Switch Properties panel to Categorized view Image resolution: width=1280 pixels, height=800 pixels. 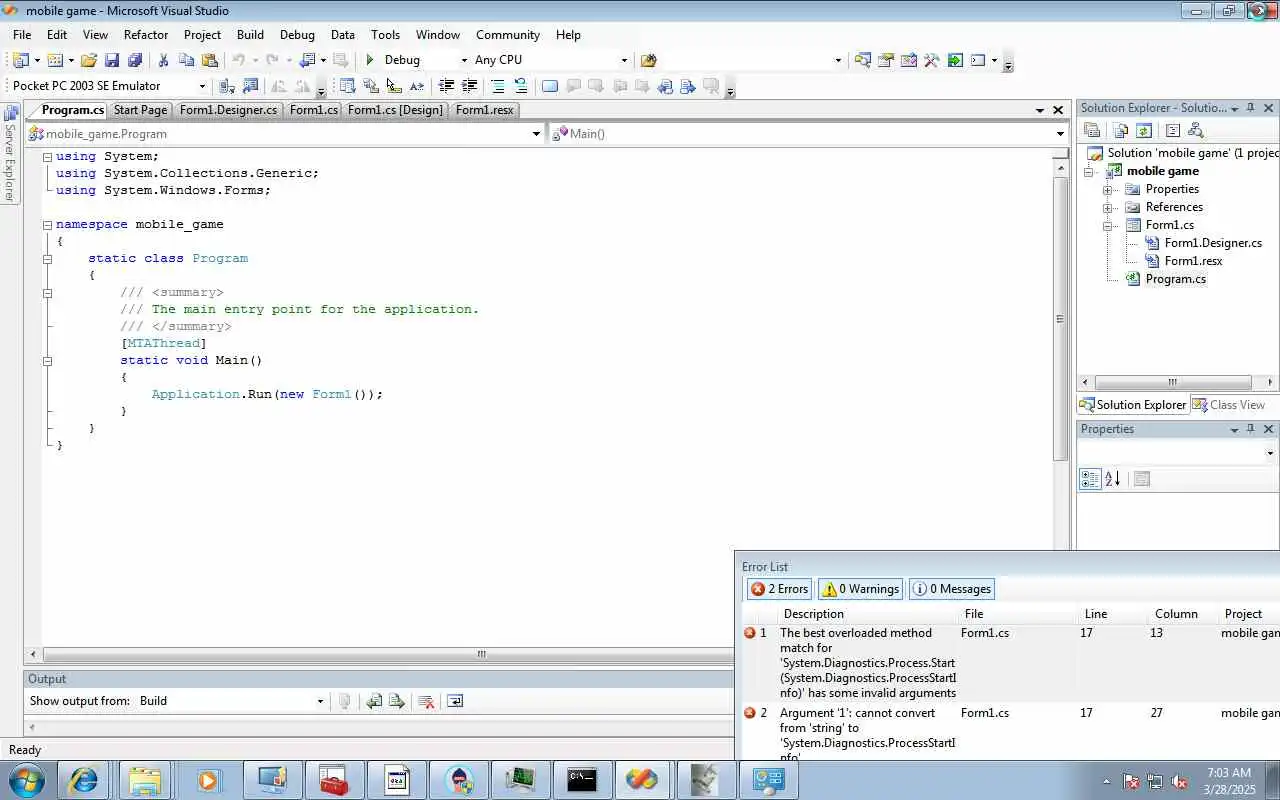tap(1090, 479)
